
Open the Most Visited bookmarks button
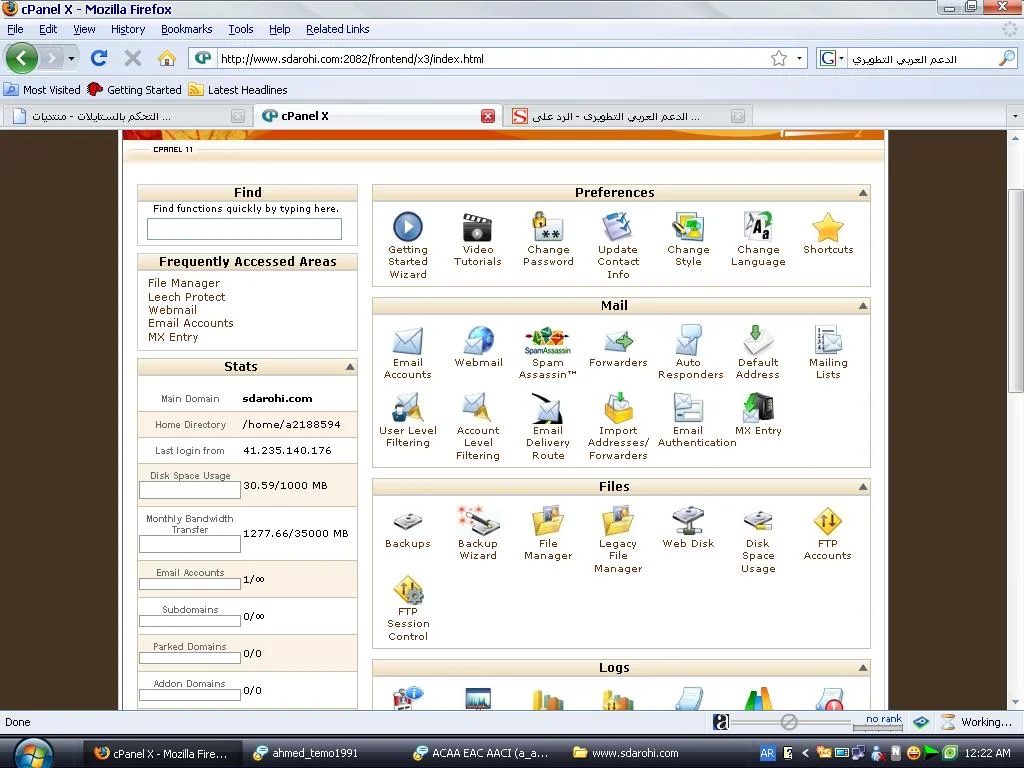pyautogui.click(x=42, y=89)
